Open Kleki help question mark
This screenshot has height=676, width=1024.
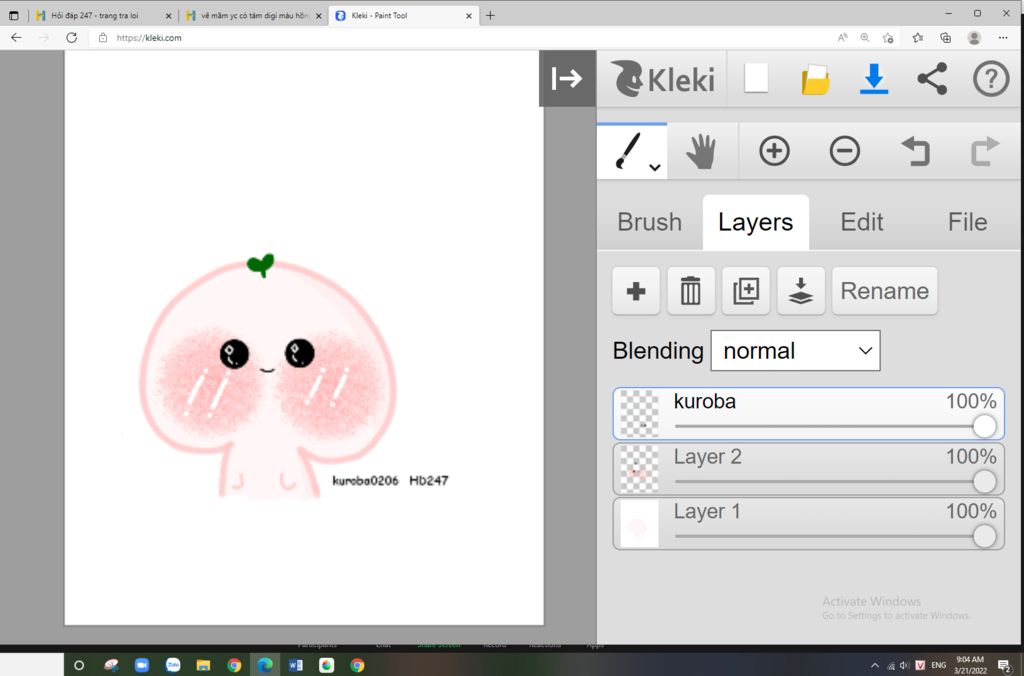point(991,78)
